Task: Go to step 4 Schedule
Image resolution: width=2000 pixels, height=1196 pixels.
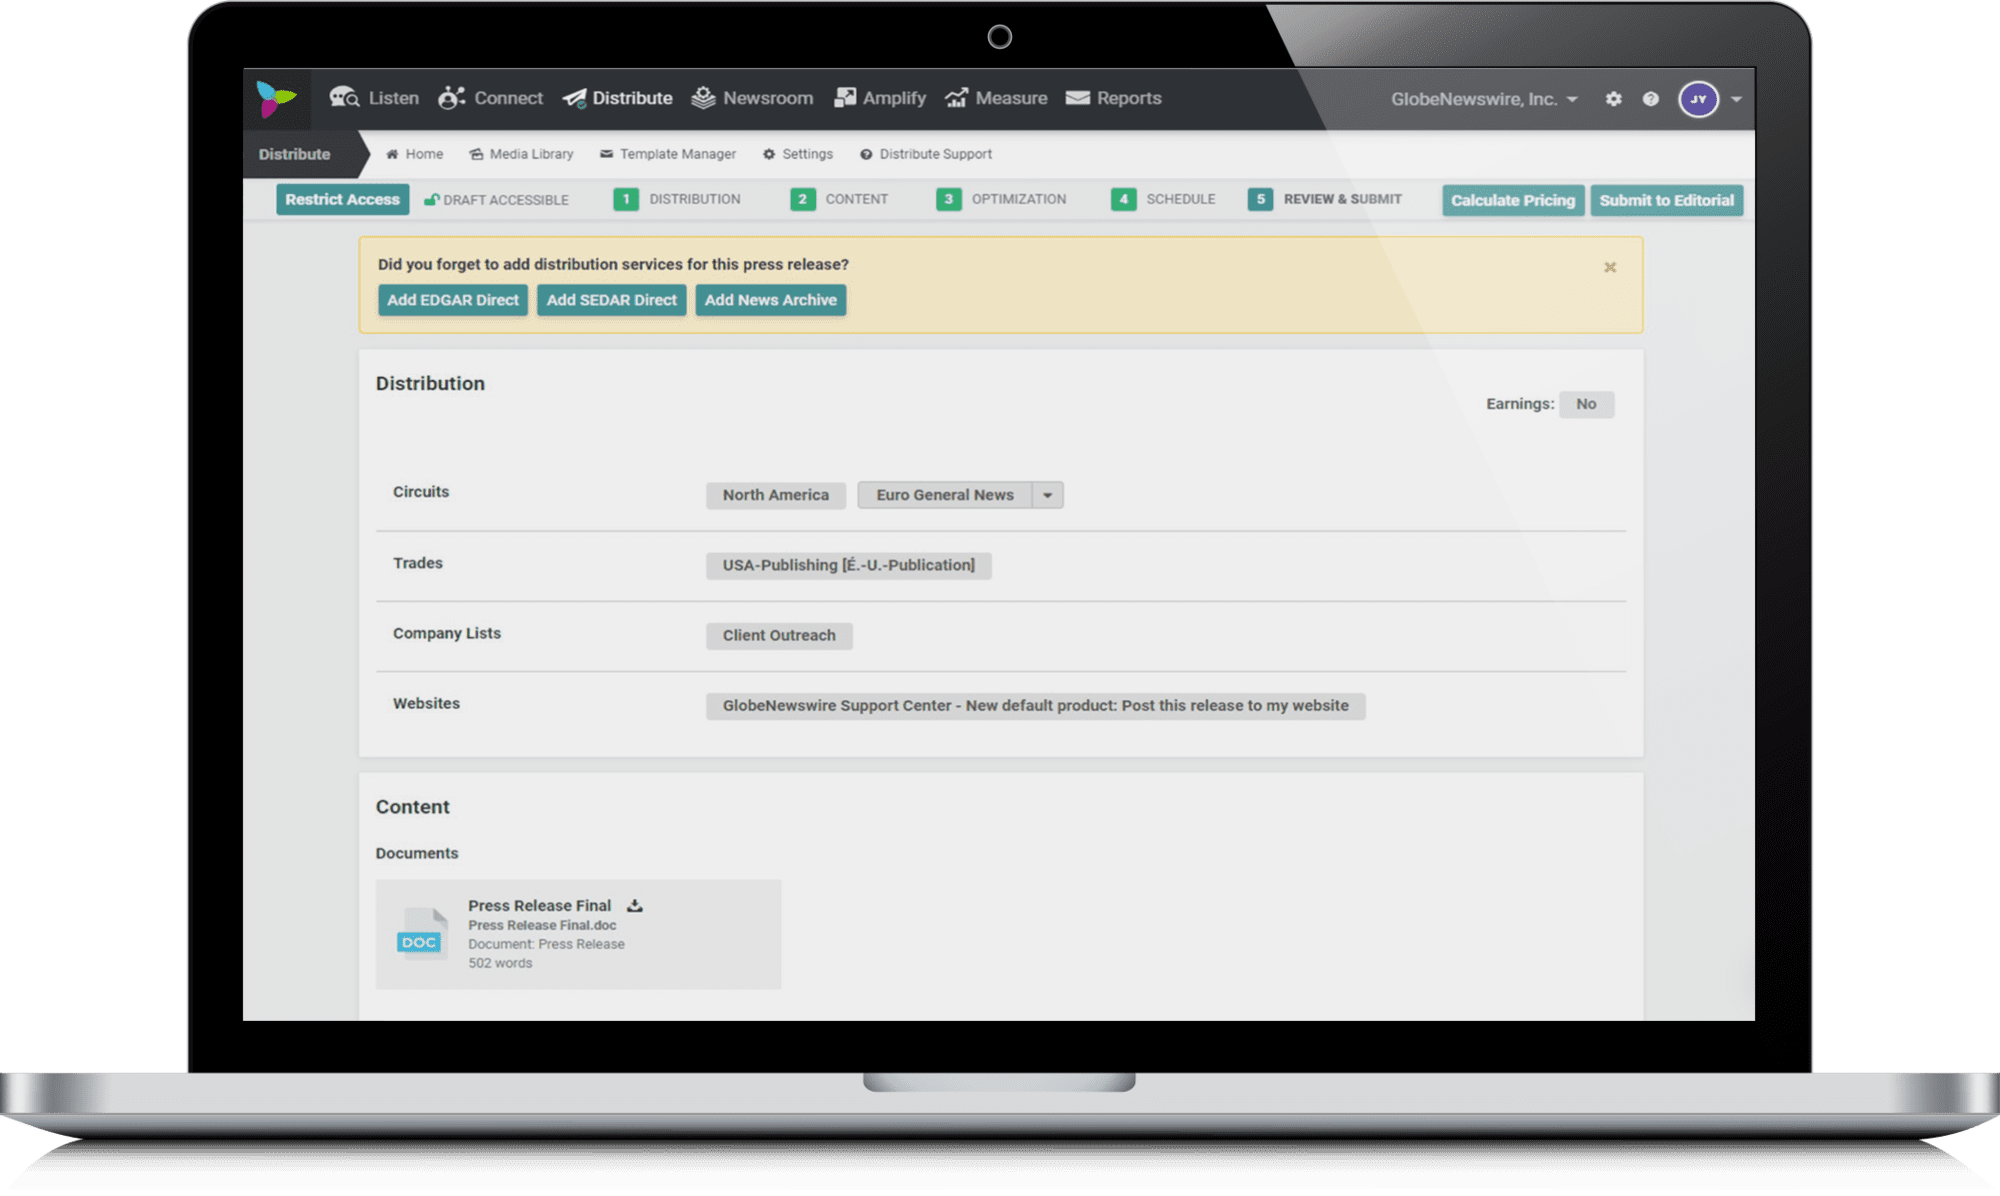Action: [1163, 199]
